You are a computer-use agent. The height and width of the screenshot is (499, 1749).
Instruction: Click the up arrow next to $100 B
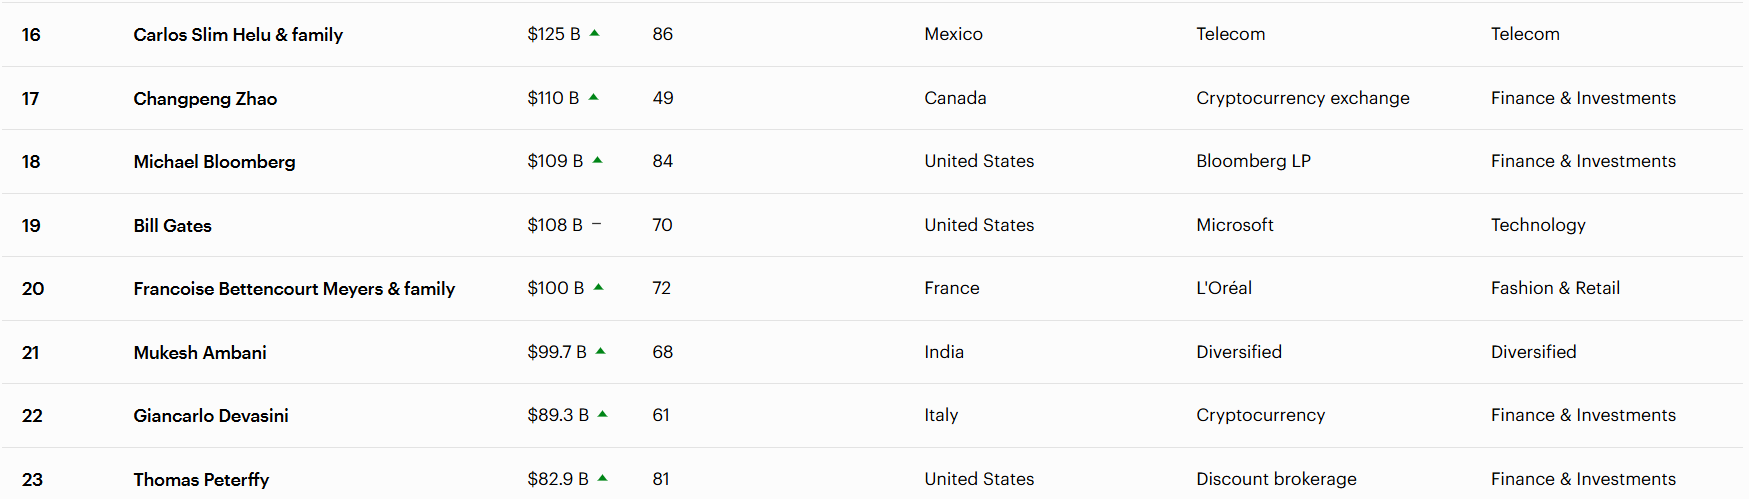click(x=598, y=287)
